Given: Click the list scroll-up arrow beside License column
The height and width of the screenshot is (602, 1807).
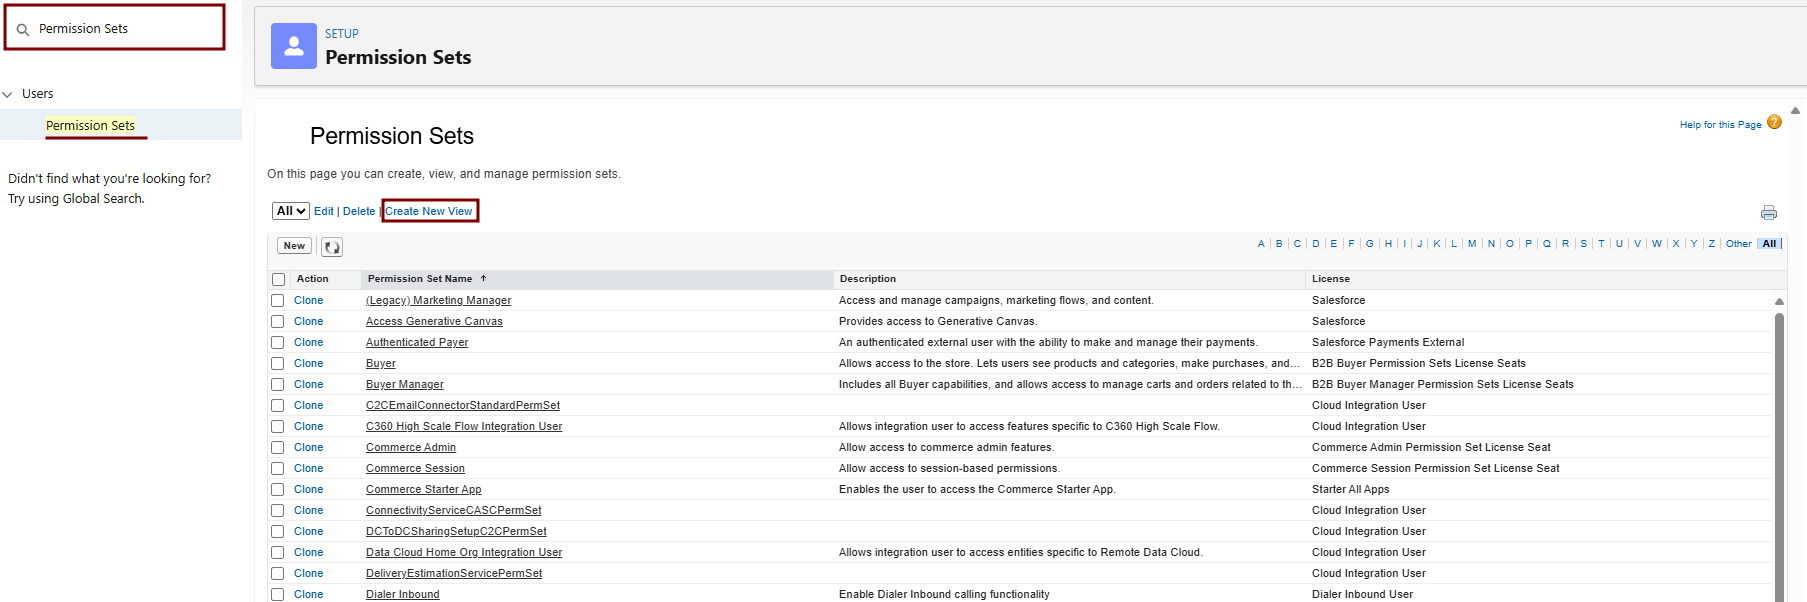Looking at the screenshot, I should coord(1779,301).
